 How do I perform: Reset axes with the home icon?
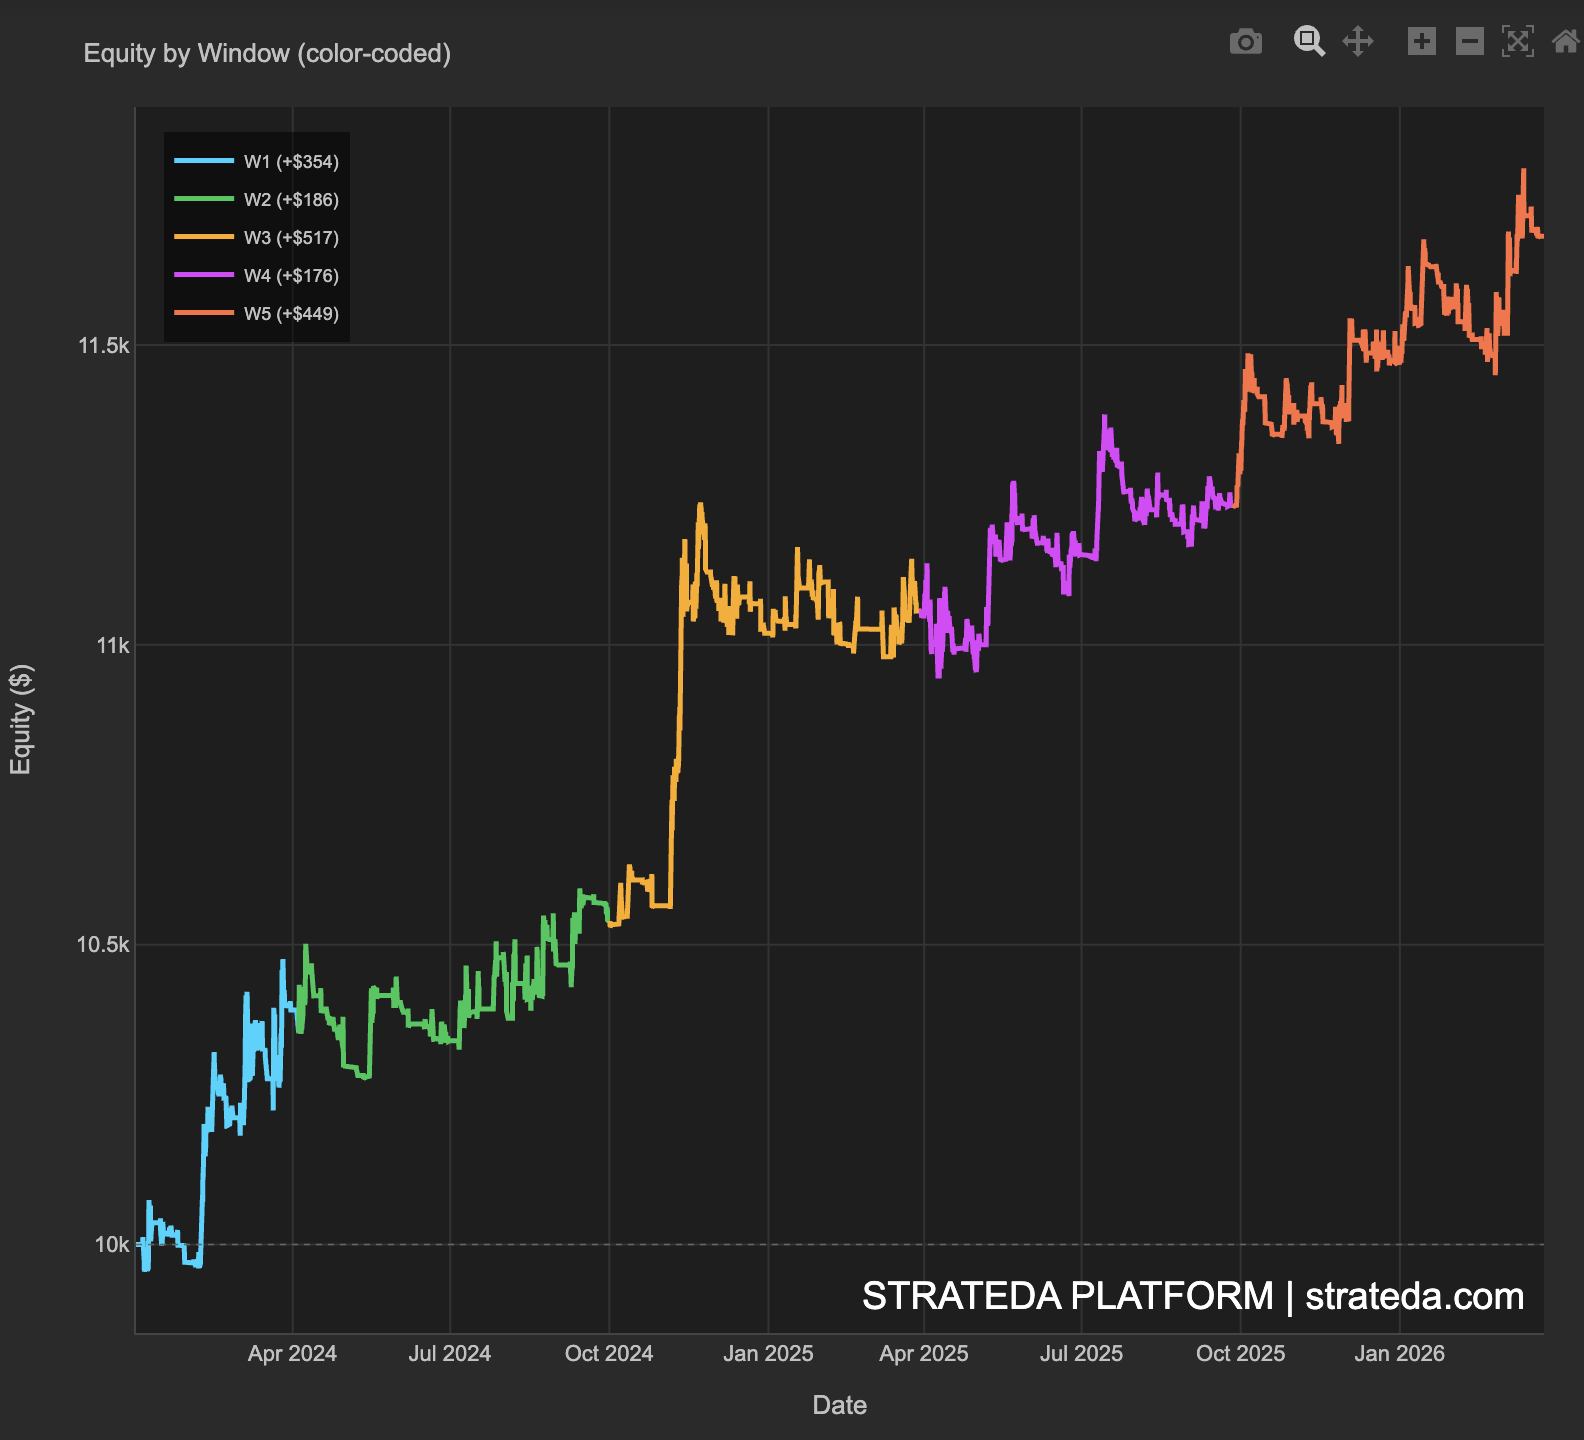click(x=1565, y=42)
